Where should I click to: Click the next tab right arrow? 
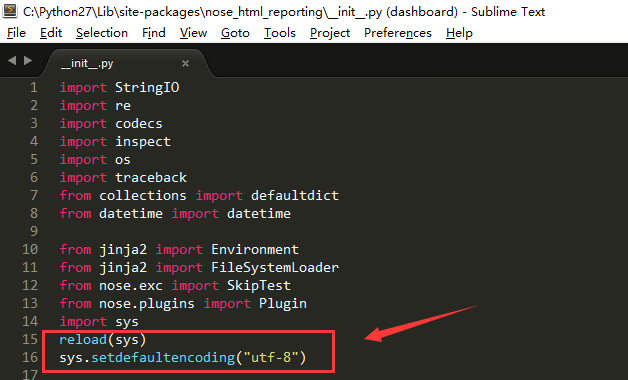(x=28, y=60)
